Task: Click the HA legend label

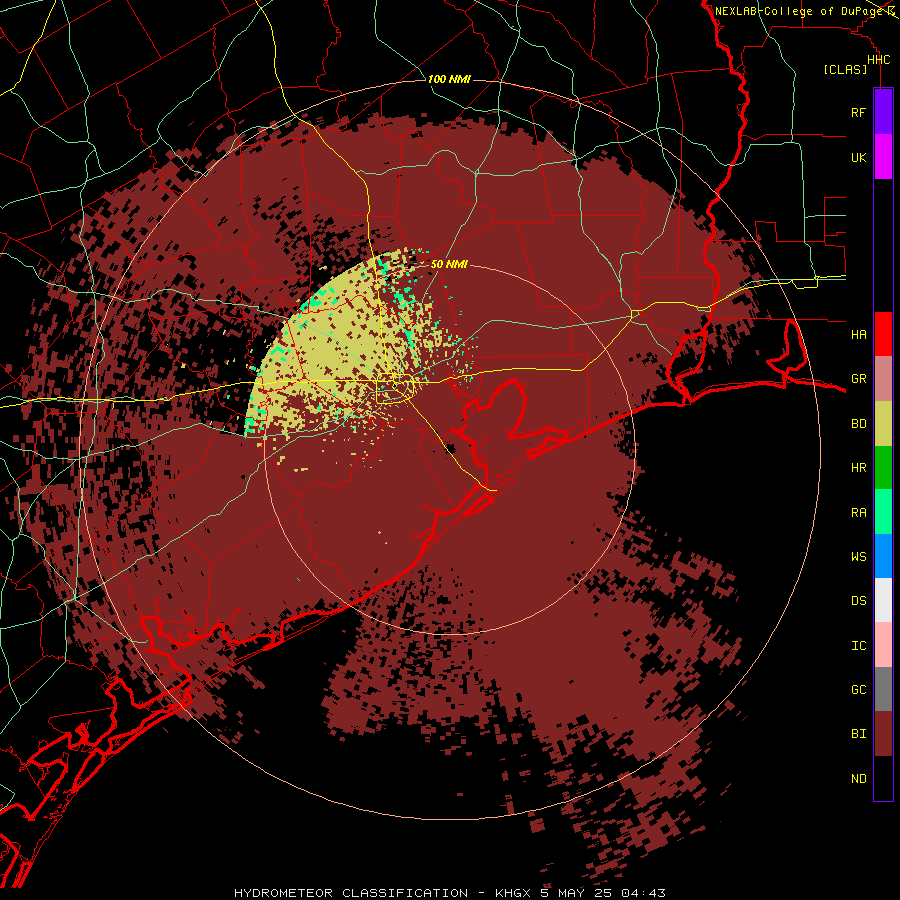Action: click(x=858, y=334)
